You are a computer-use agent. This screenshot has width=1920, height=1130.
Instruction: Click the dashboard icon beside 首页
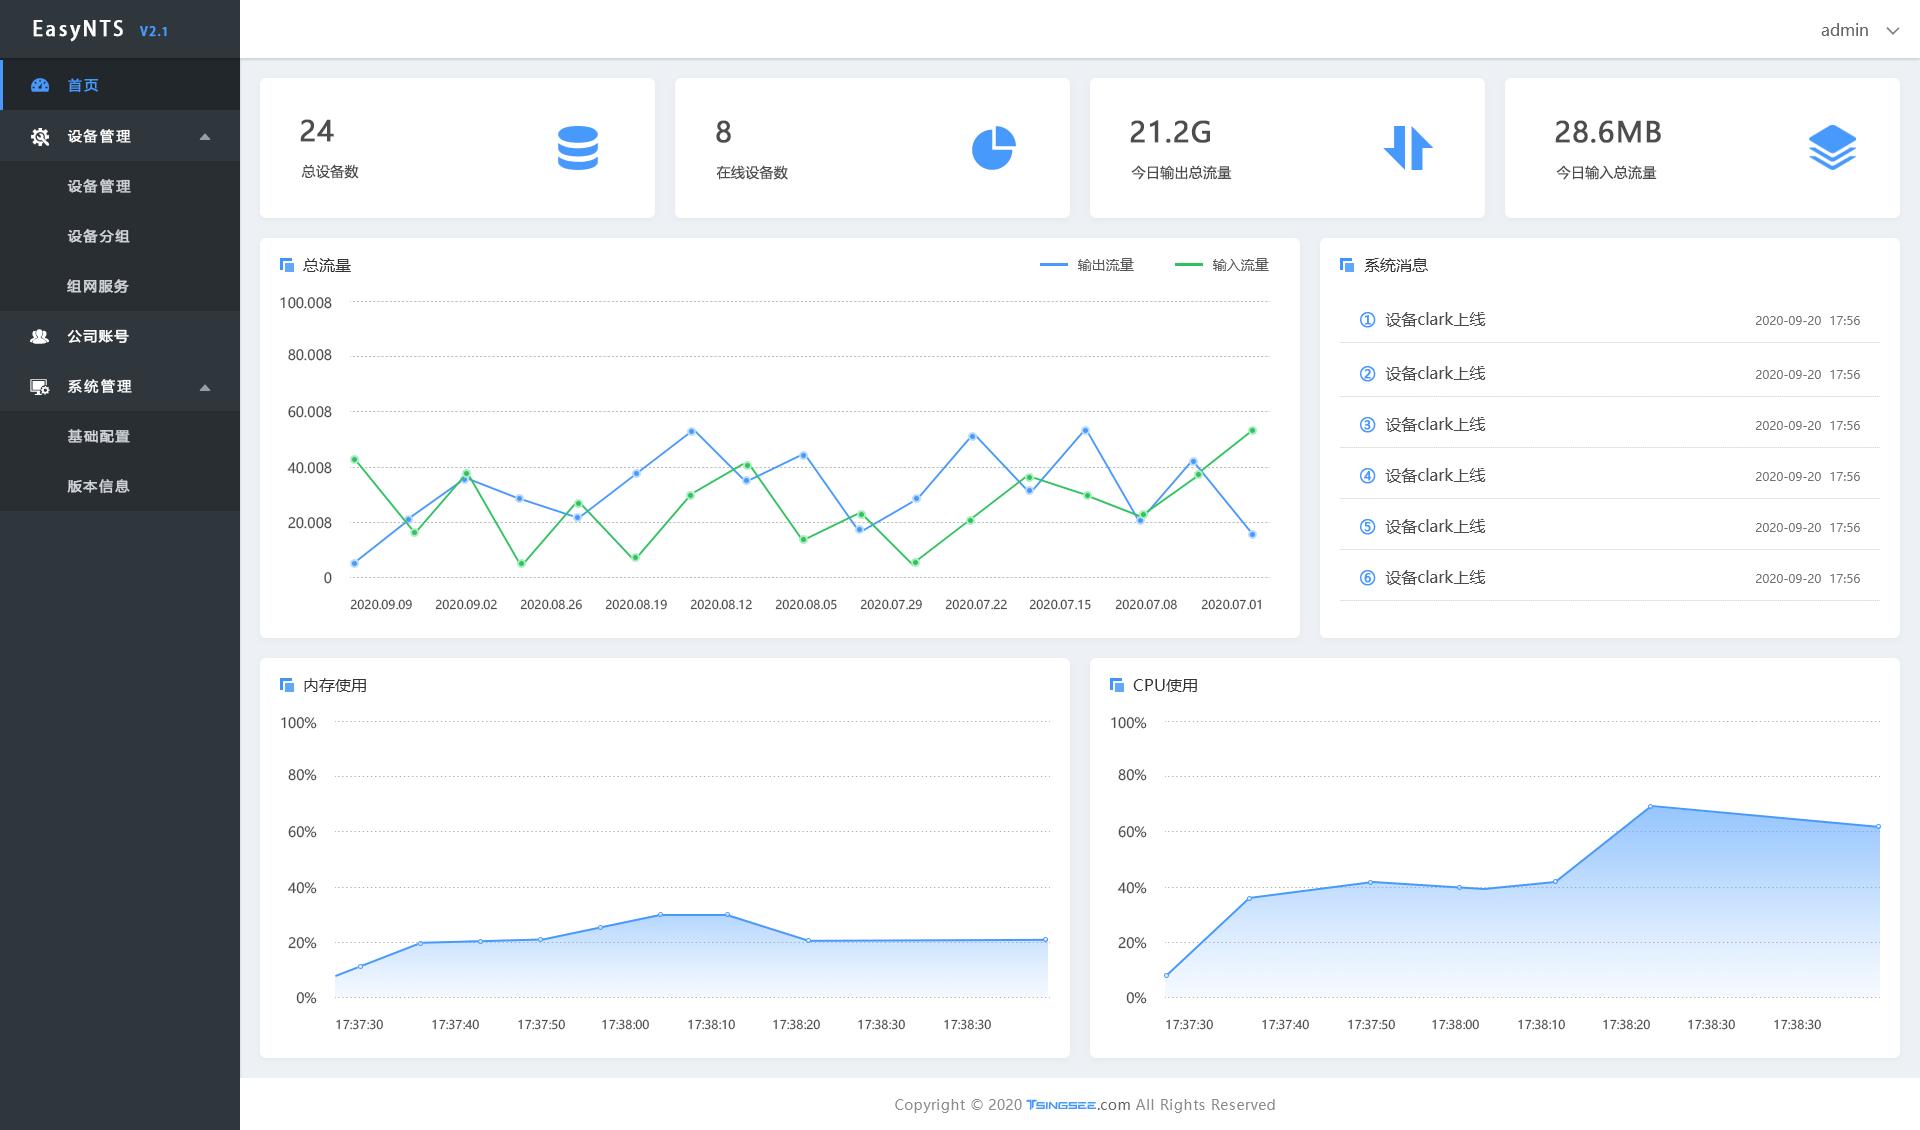(40, 85)
